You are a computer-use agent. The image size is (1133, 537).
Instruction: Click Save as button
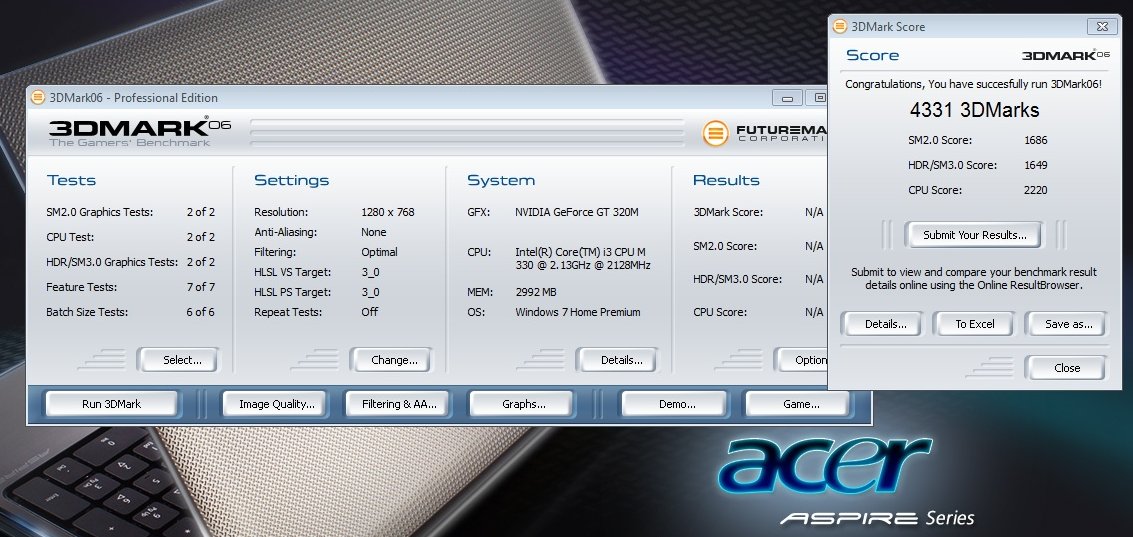[1068, 324]
